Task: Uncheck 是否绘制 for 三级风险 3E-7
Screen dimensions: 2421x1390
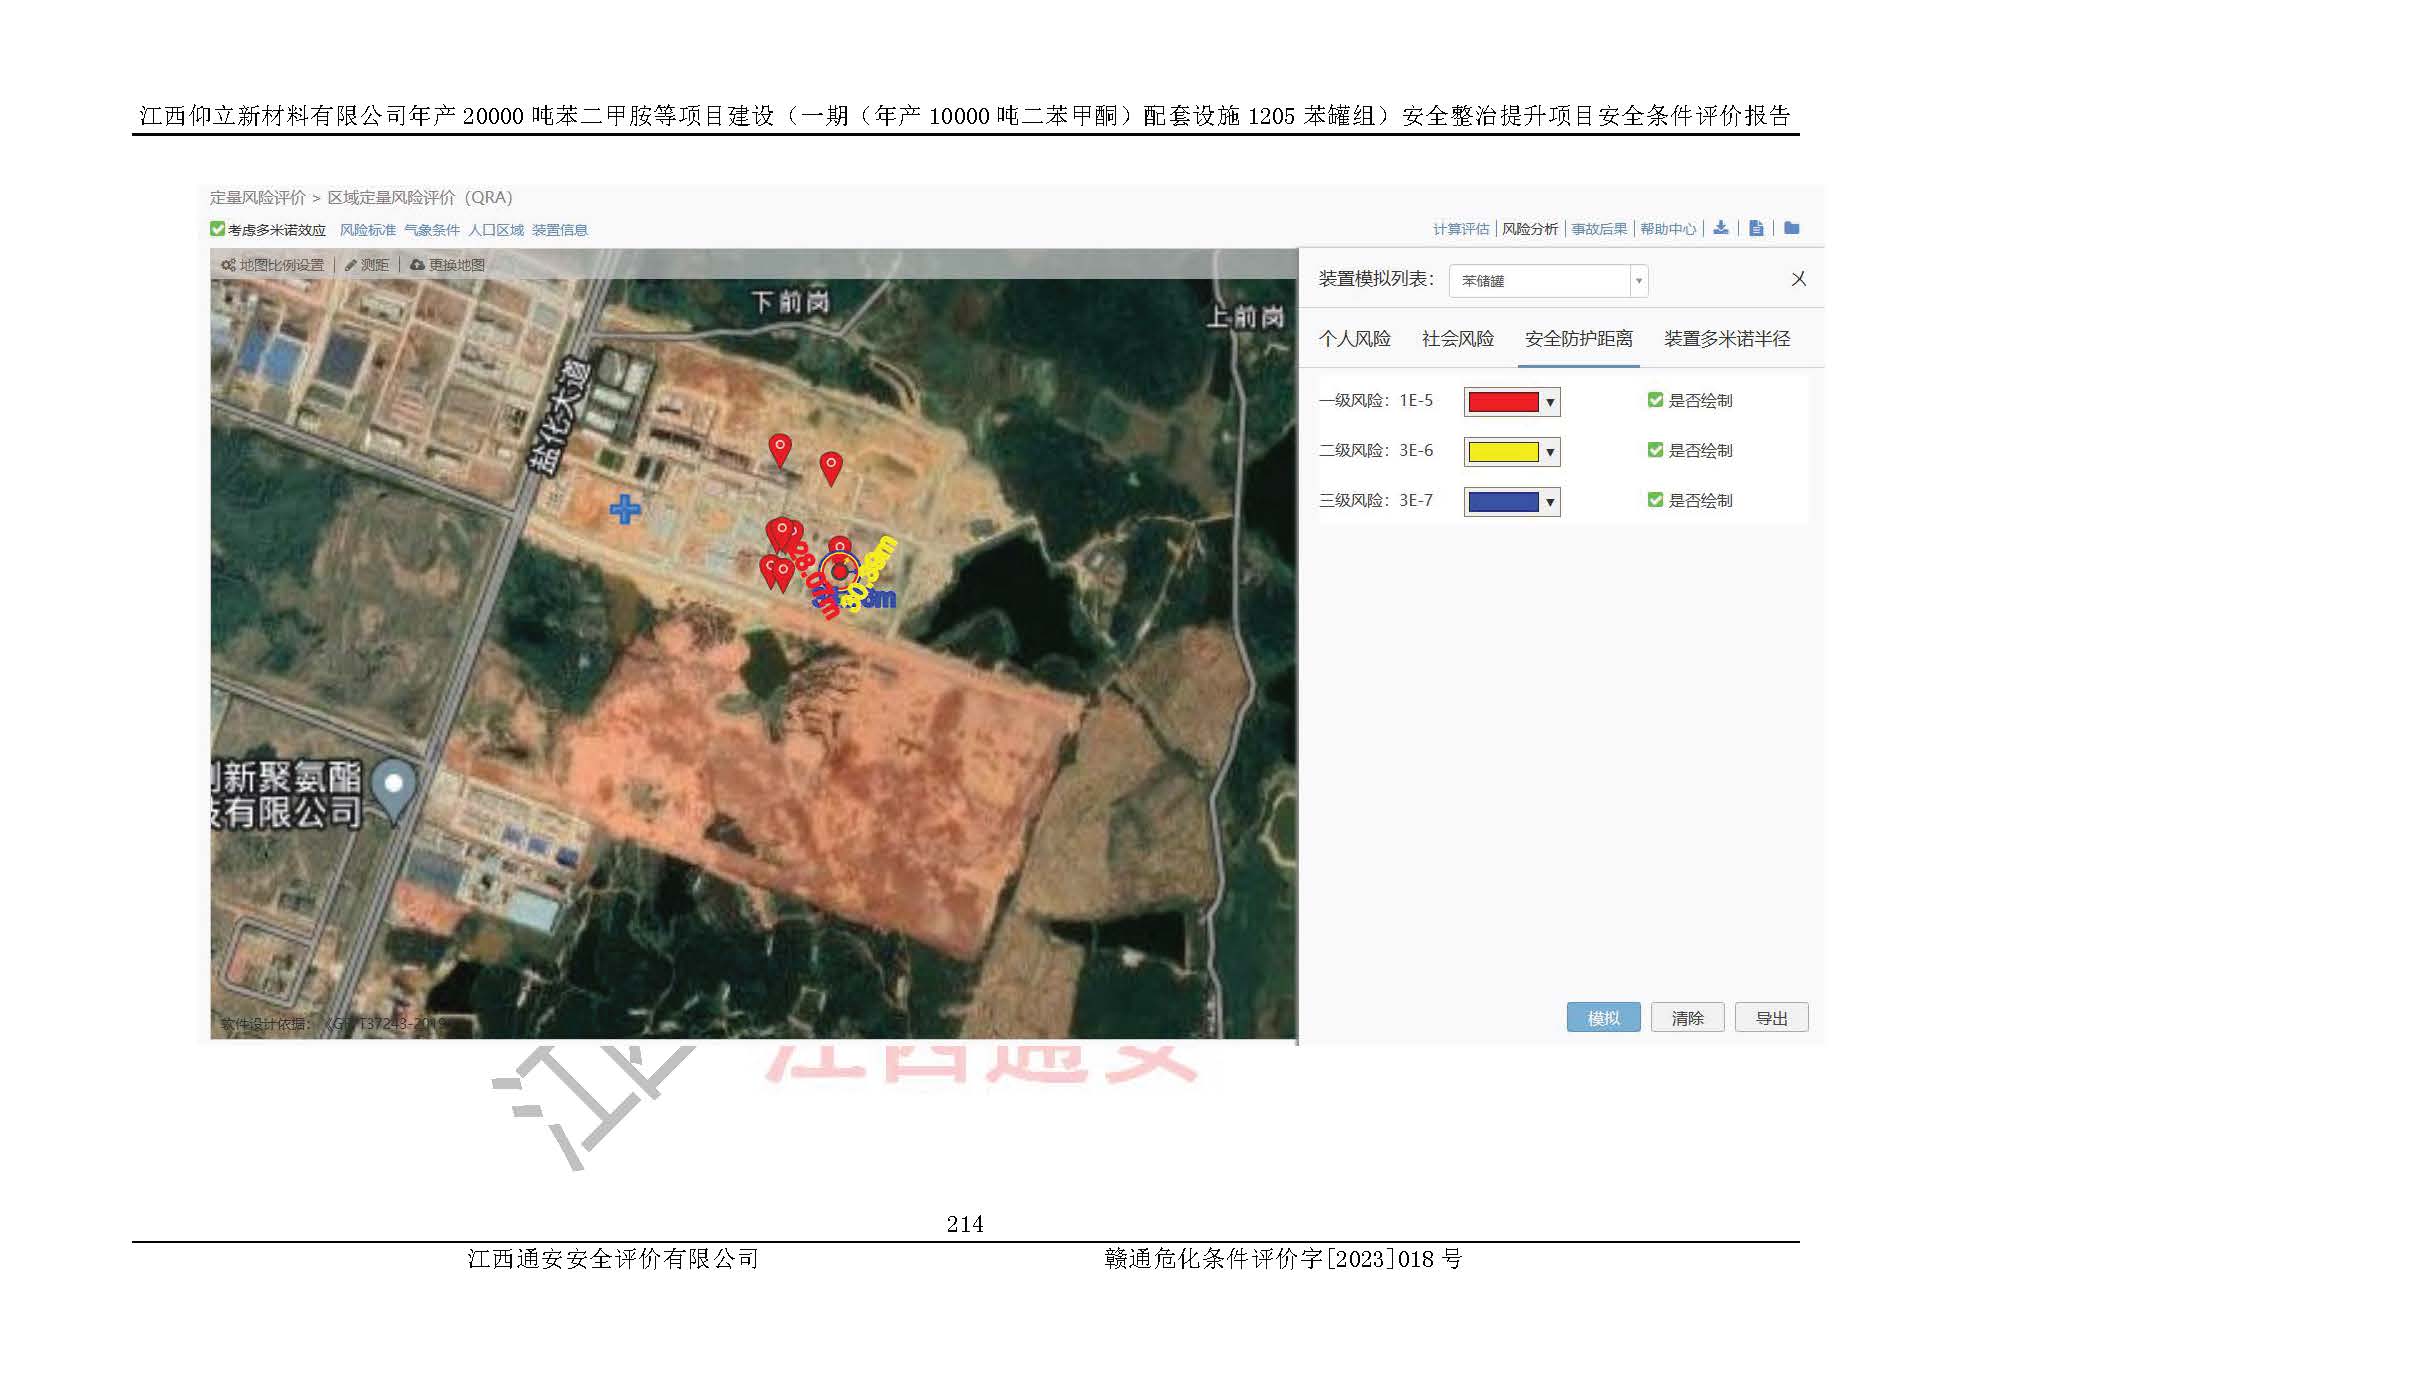Action: pyautogui.click(x=1655, y=500)
